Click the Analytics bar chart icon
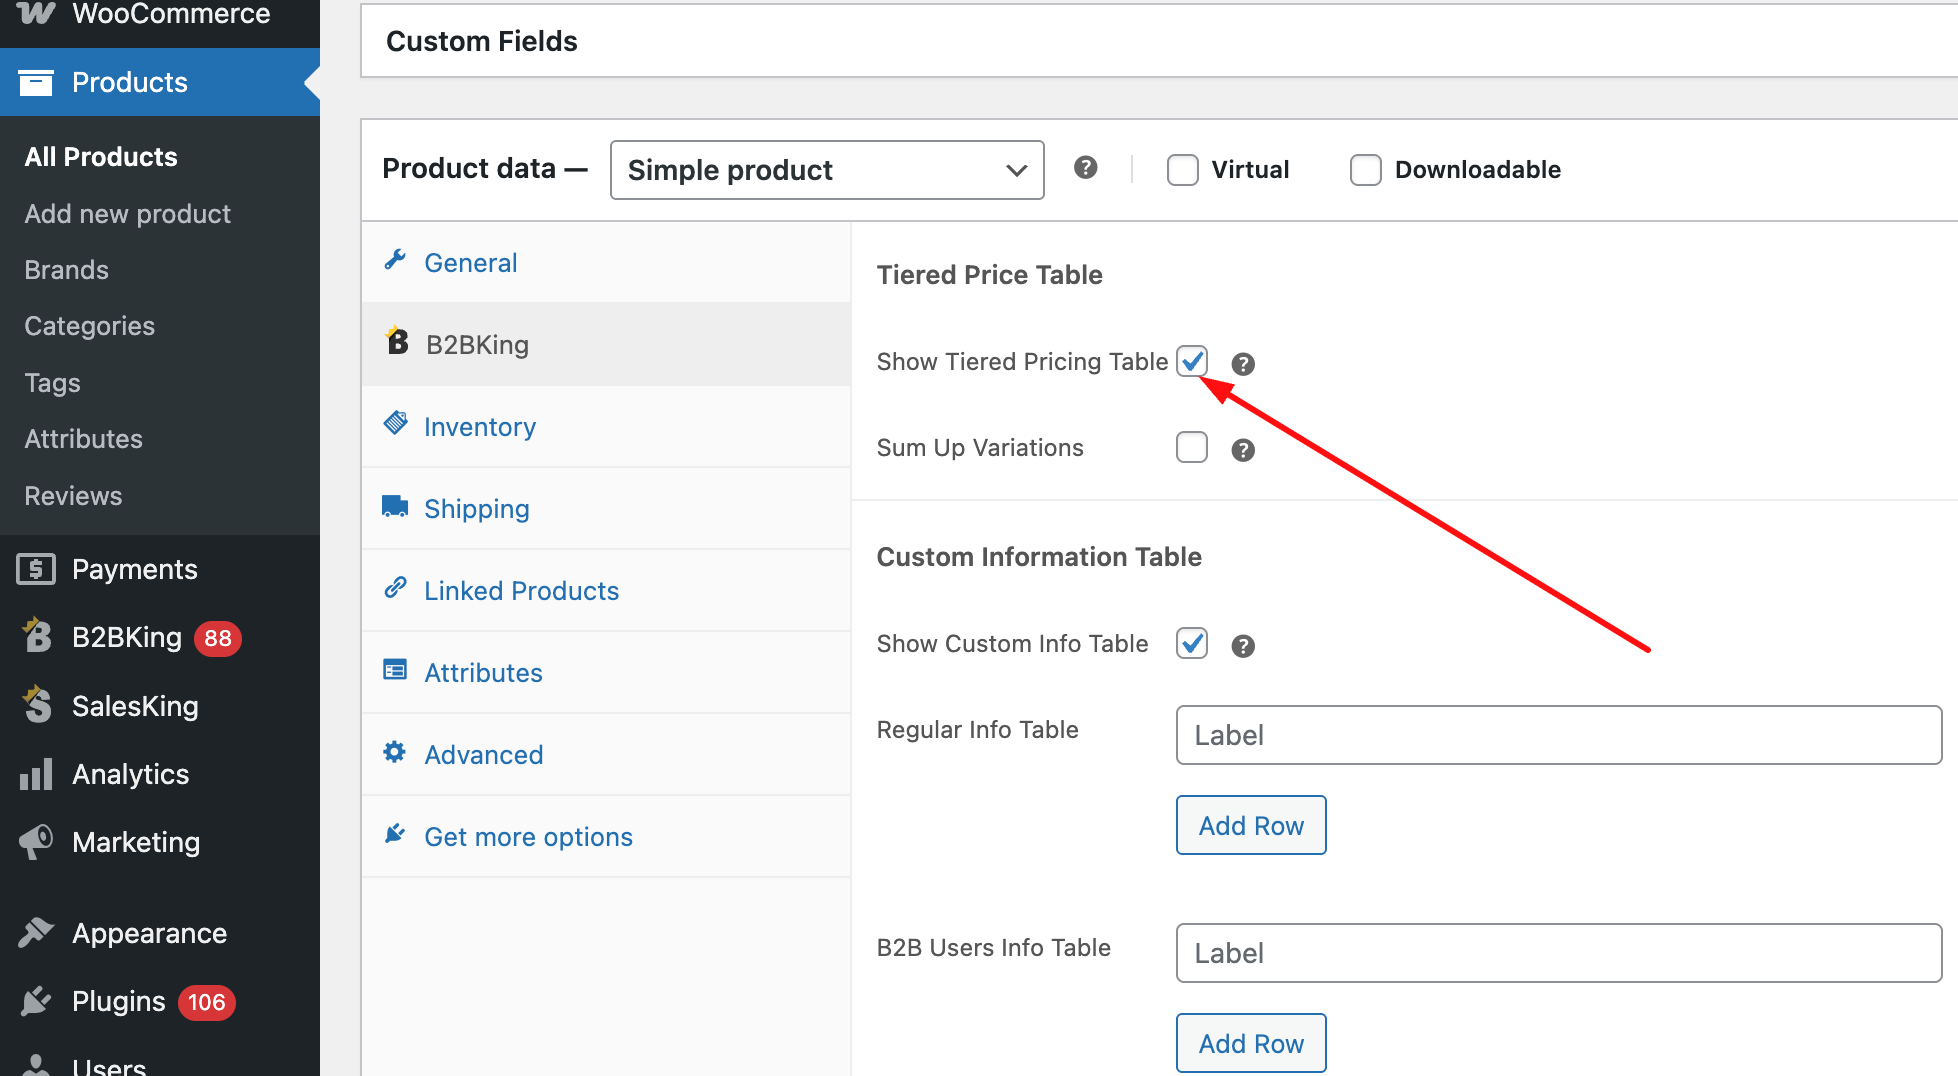This screenshot has height=1076, width=1958. [x=36, y=774]
